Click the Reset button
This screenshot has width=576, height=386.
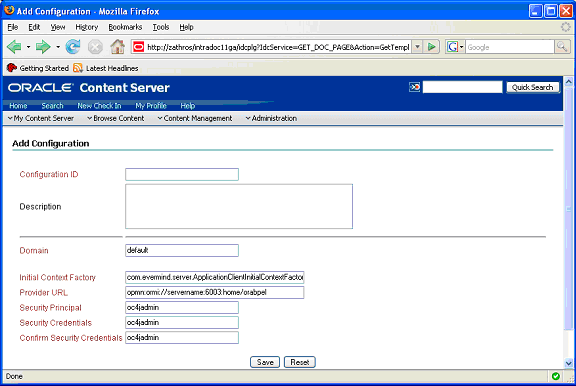pos(300,362)
